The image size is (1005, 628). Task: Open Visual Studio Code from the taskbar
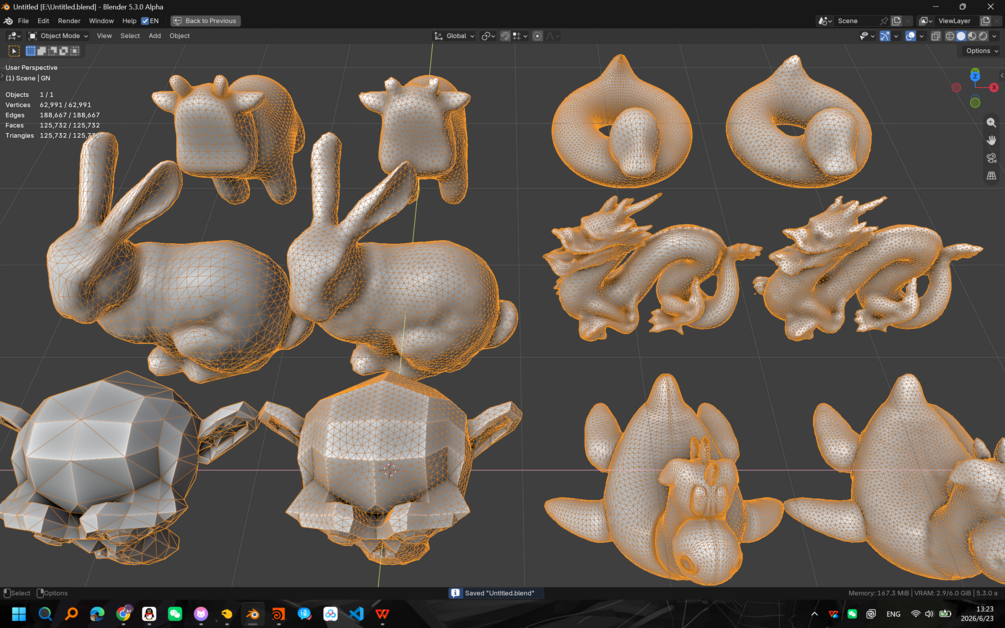(x=356, y=614)
